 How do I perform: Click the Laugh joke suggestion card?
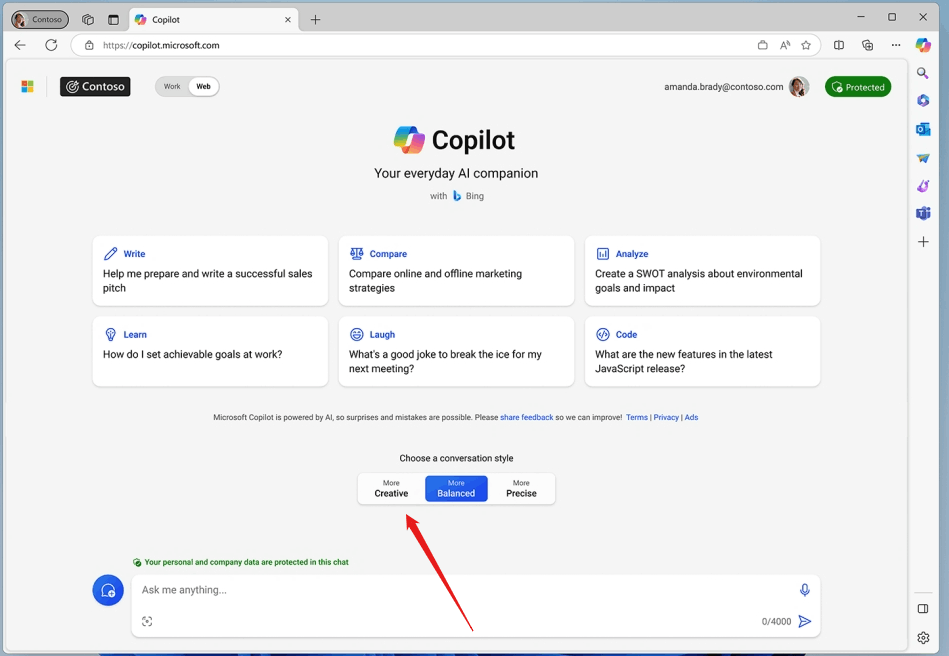click(x=456, y=351)
